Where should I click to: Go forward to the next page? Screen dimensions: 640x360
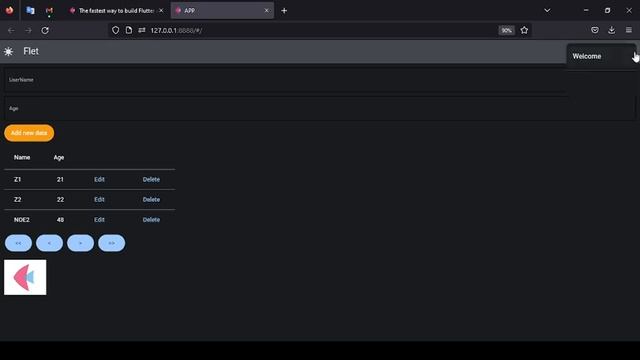(x=28, y=30)
